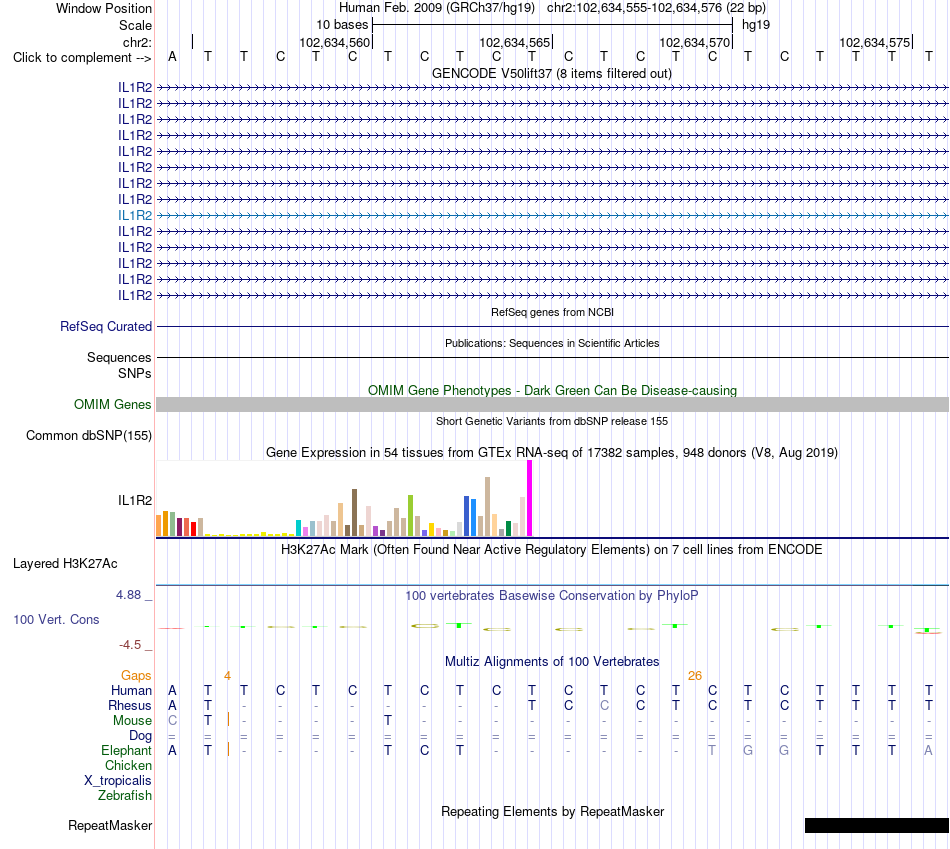Click the gray OMIM Genes bar
950x849 pixels.
pyautogui.click(x=552, y=405)
